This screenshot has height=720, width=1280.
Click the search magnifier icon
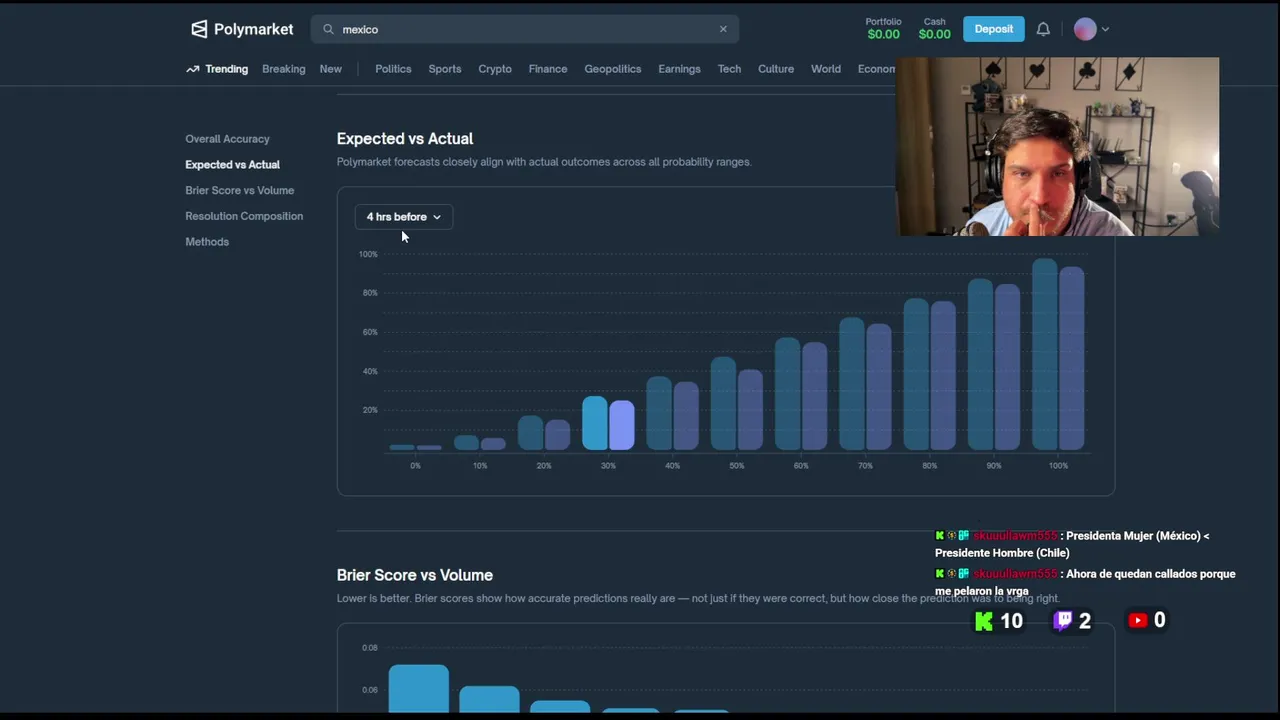328,29
